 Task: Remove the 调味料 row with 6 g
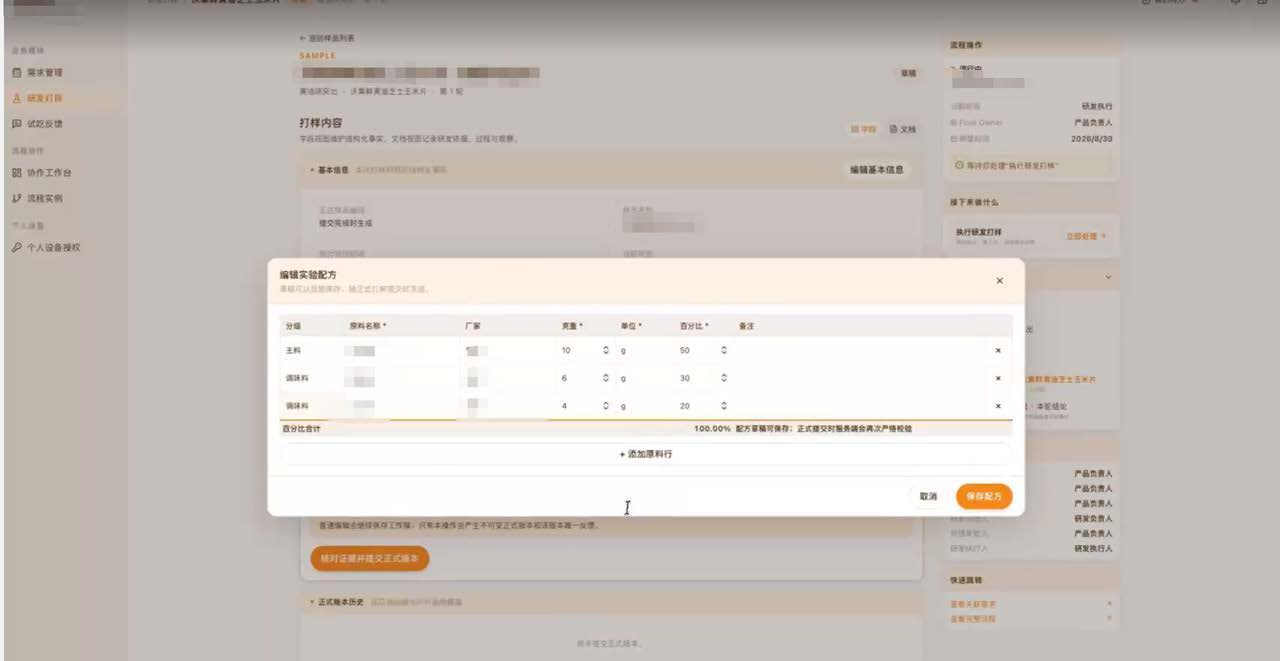coord(997,379)
